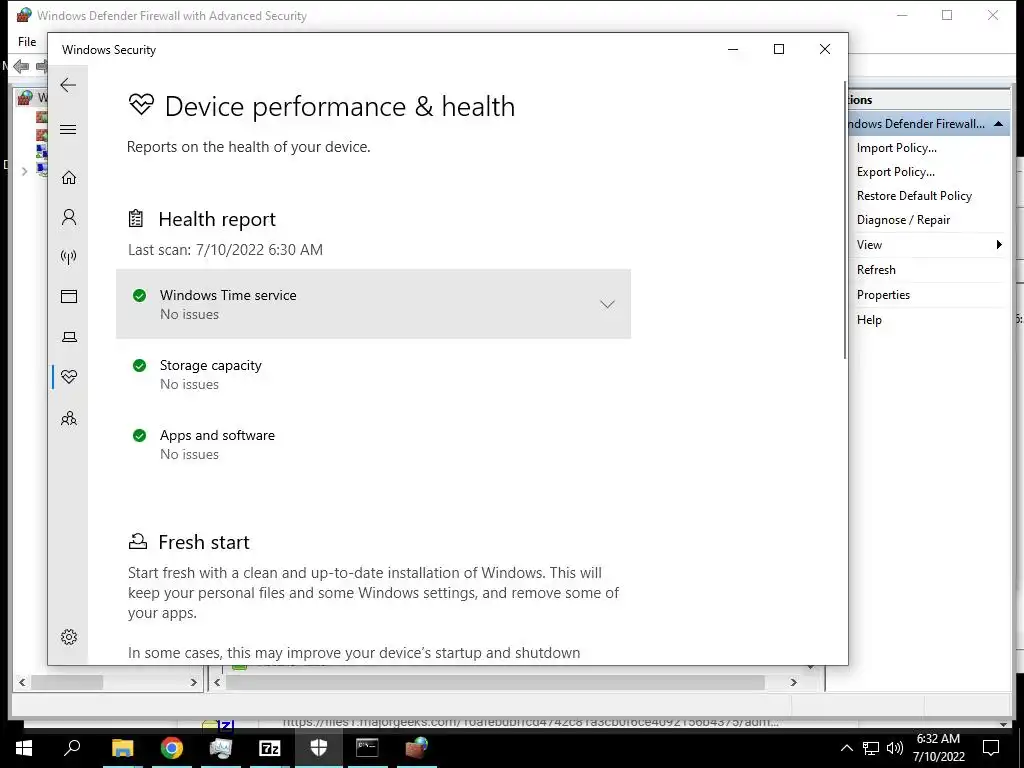The image size is (1024, 768).
Task: Expand the Windows Time service chevron
Action: click(607, 304)
